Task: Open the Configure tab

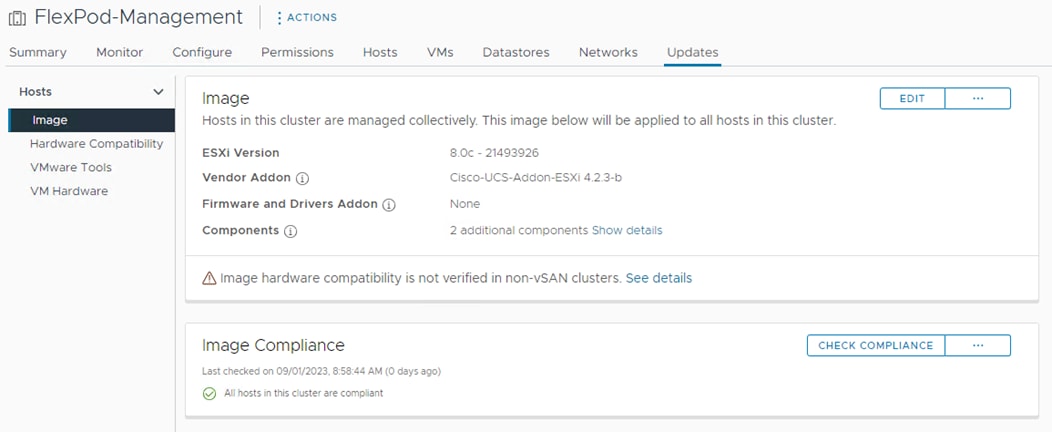Action: pos(202,52)
